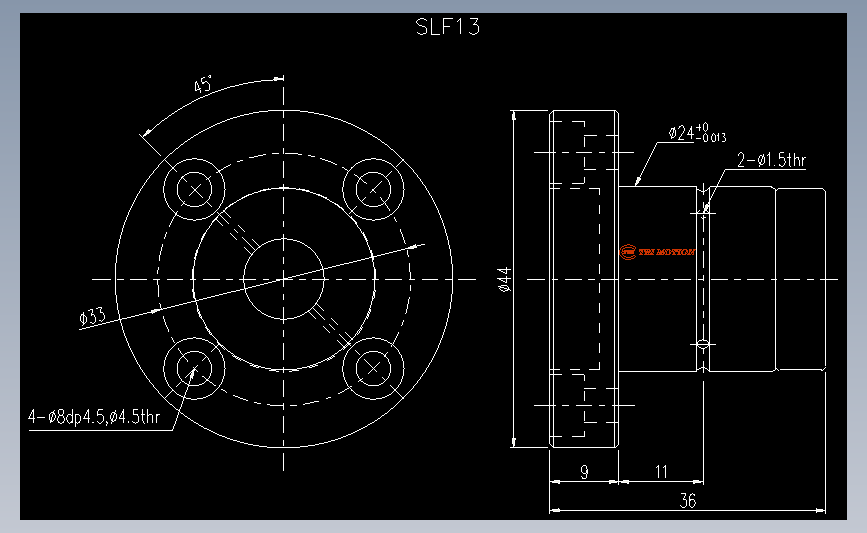Select the 2-ø1.5thr hole callout

pos(771,160)
